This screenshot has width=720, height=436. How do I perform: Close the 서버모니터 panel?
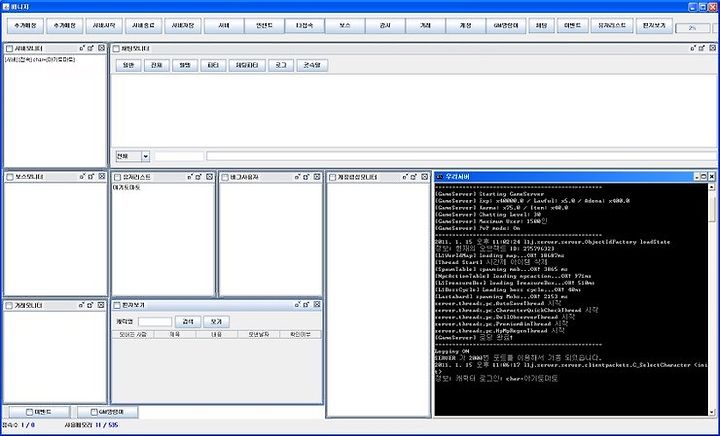click(x=101, y=48)
